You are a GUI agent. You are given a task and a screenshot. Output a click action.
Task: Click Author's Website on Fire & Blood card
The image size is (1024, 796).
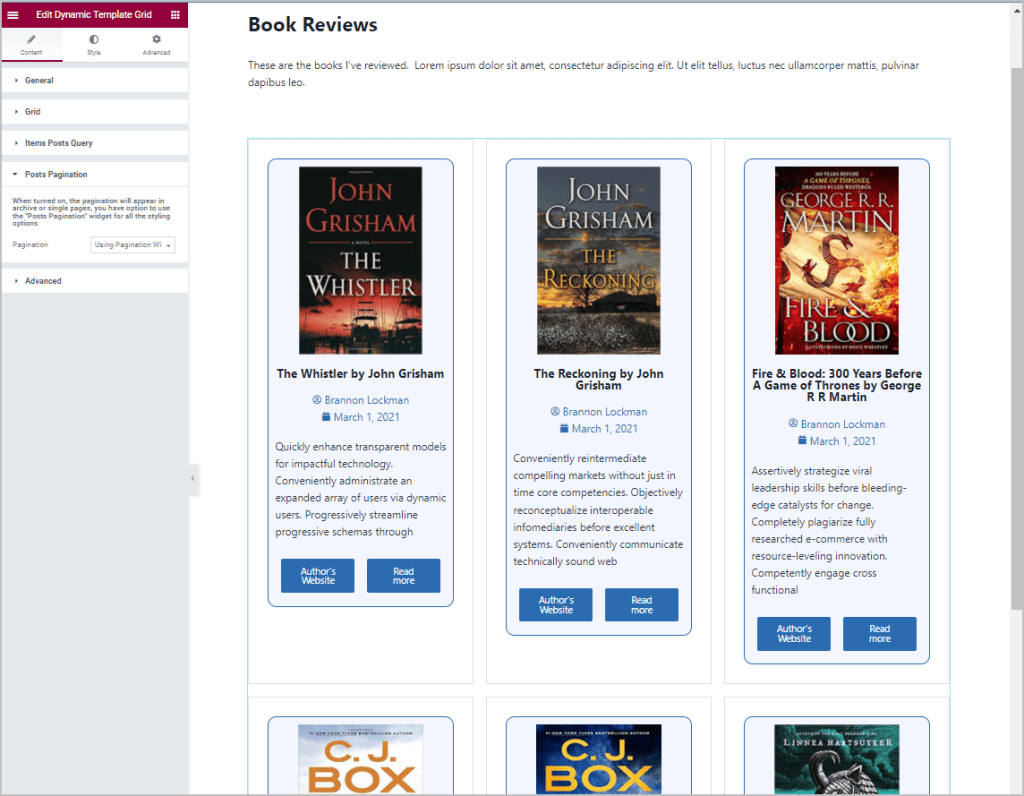tap(794, 634)
